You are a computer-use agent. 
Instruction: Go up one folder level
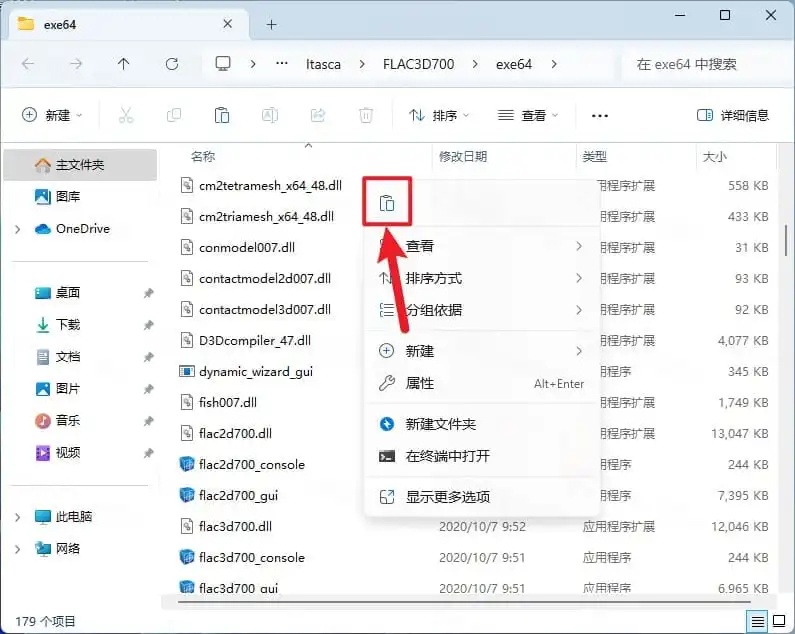point(123,64)
